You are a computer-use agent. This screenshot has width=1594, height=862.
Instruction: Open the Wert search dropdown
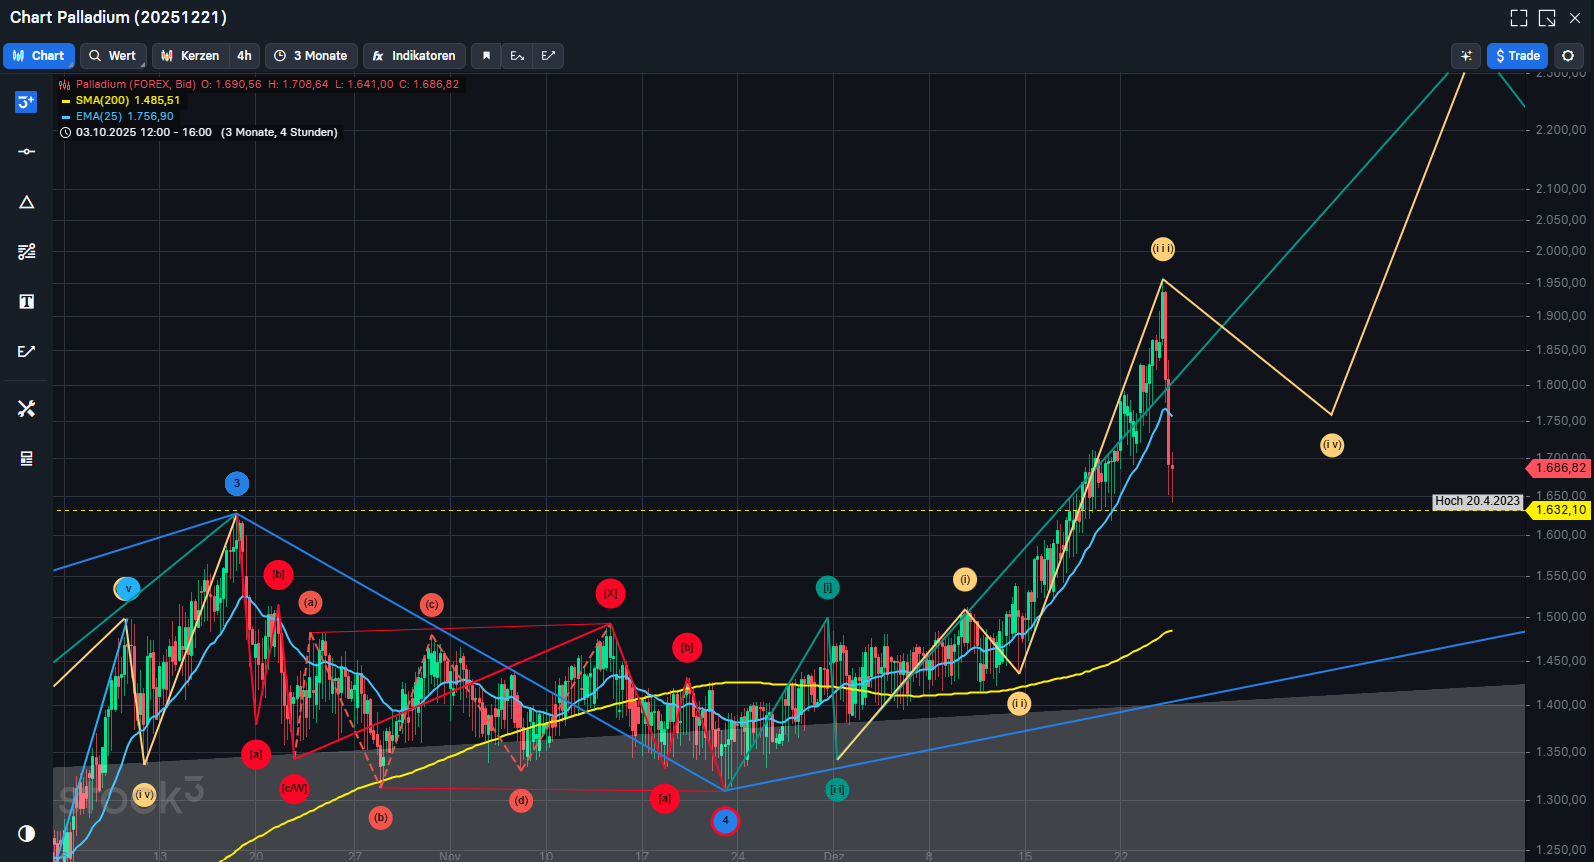113,56
